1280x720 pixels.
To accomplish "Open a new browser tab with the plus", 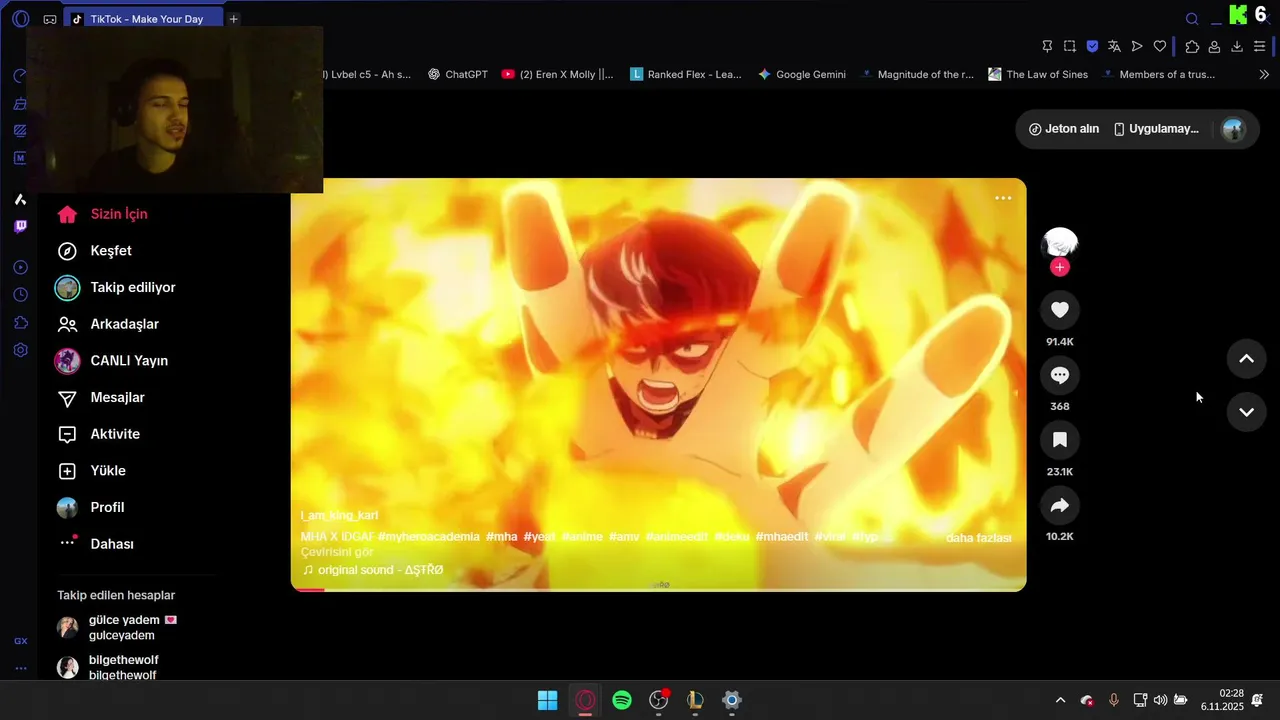I will [233, 19].
